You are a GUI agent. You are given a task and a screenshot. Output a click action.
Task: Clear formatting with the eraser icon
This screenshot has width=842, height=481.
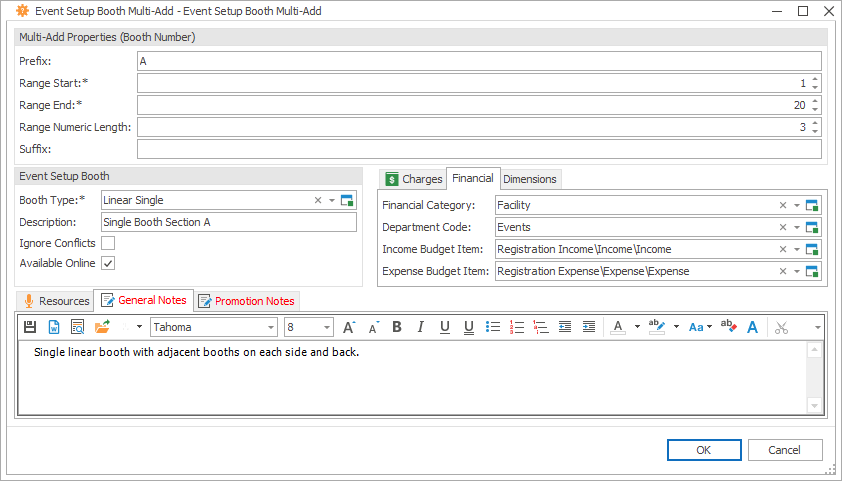[729, 327]
